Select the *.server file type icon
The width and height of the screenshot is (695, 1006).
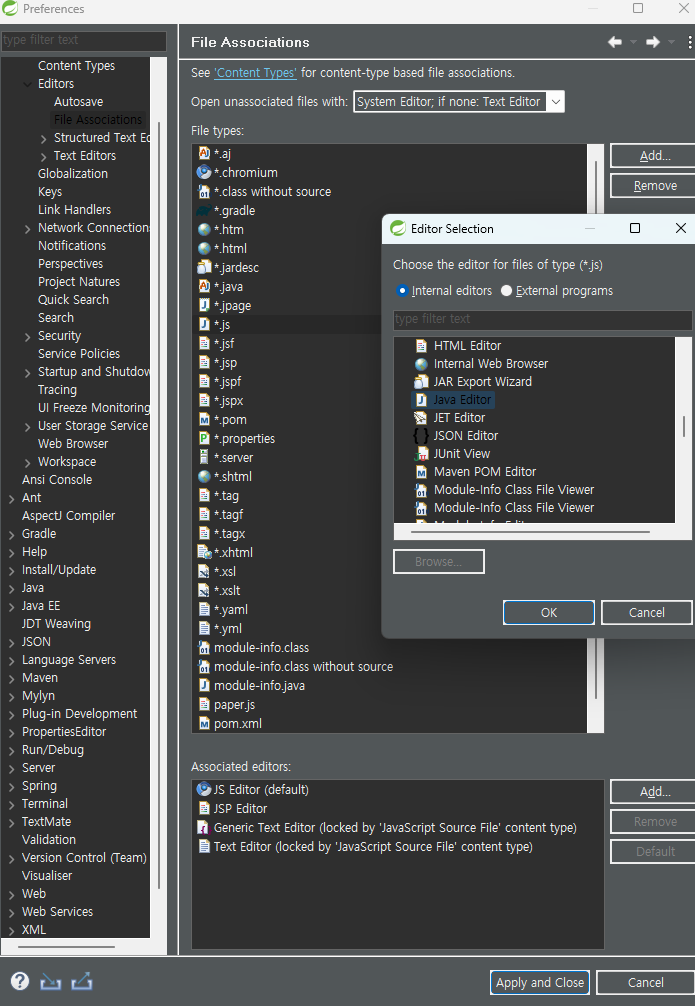tap(204, 457)
